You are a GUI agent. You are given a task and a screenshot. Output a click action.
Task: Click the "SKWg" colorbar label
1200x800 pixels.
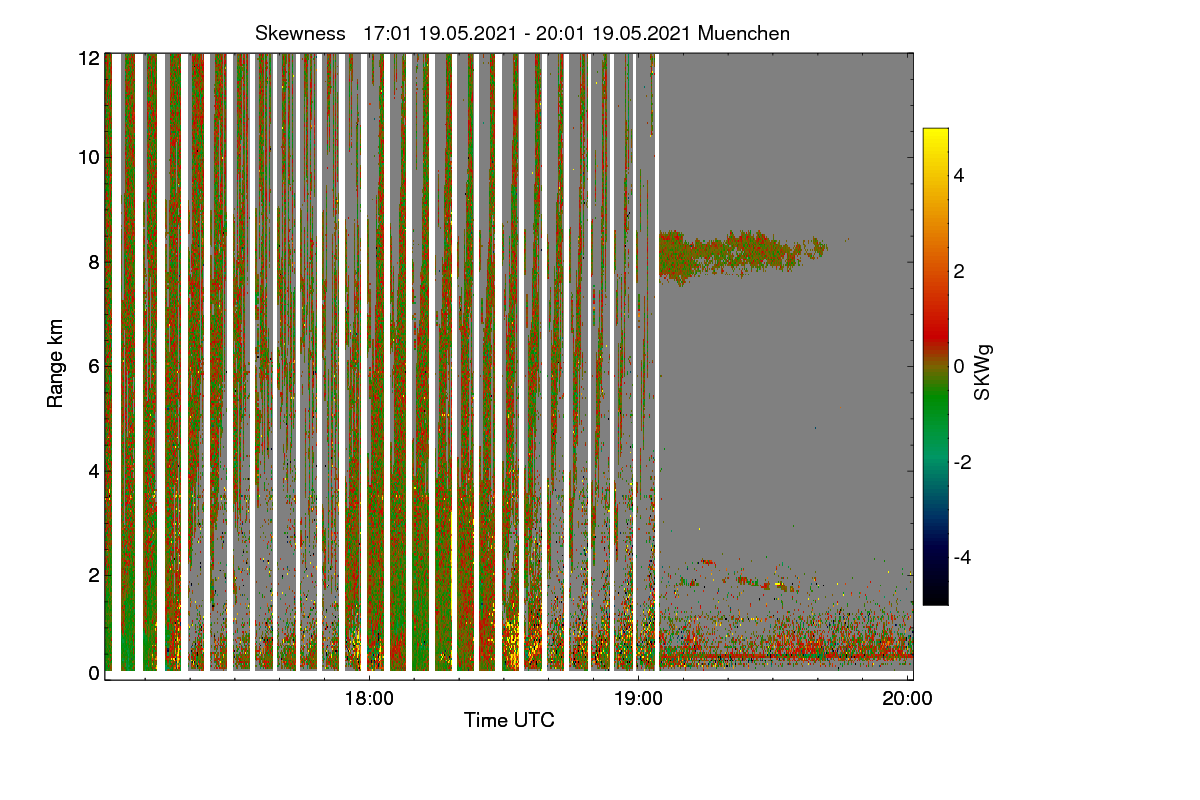(983, 371)
